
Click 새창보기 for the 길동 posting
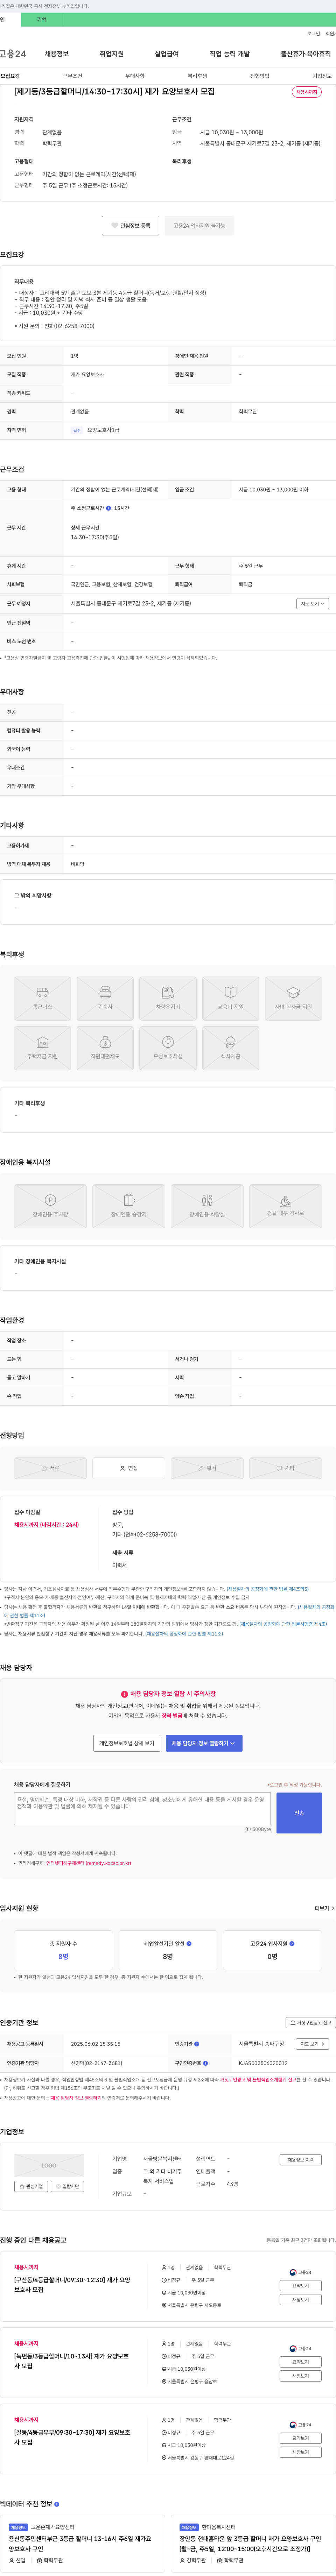301,2452
